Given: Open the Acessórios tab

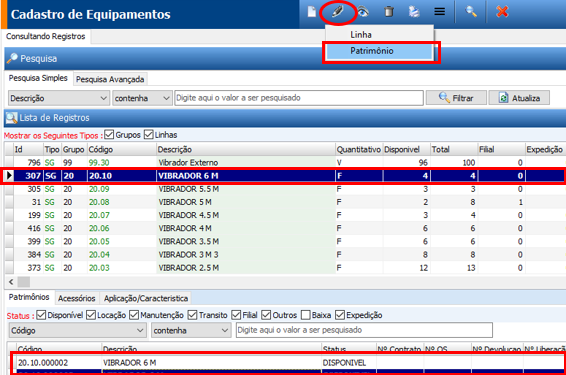Looking at the screenshot, I should pyautogui.click(x=77, y=298).
